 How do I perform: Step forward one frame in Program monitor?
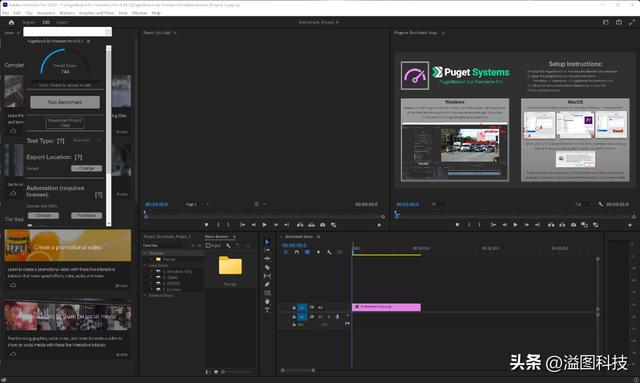[x=526, y=225]
